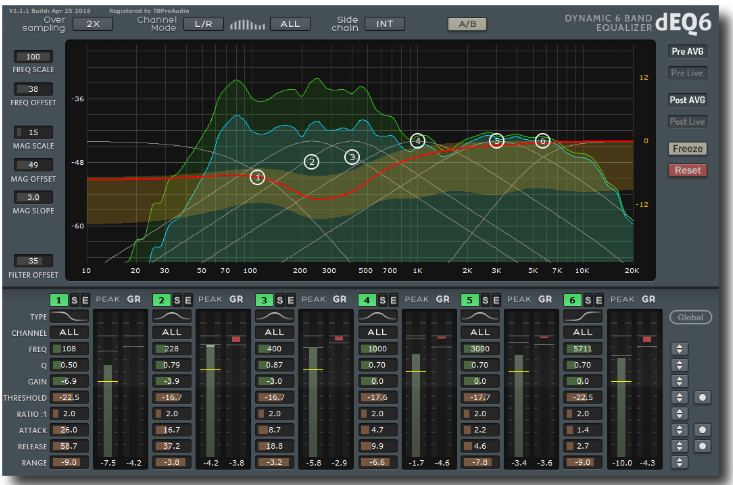This screenshot has width=733, height=485.
Task: Click band 6 THRESHOLD field showing -22.5
Action: click(x=583, y=398)
